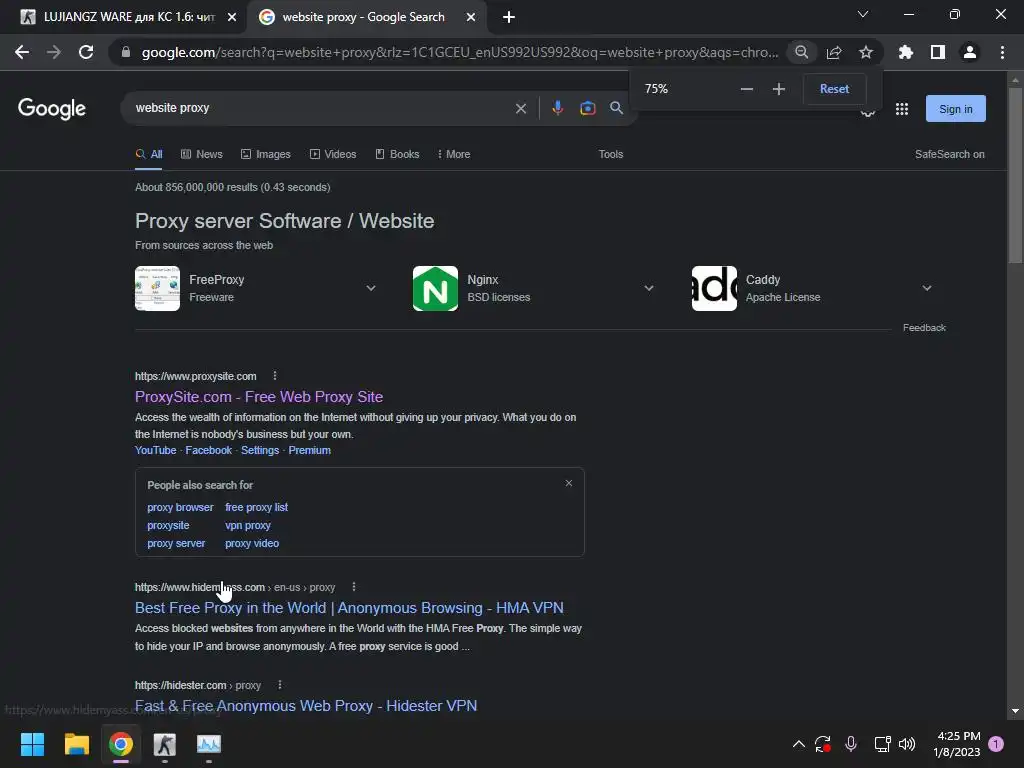Open ProxySite Settings sitelink
This screenshot has width=1024, height=768.
tap(260, 450)
